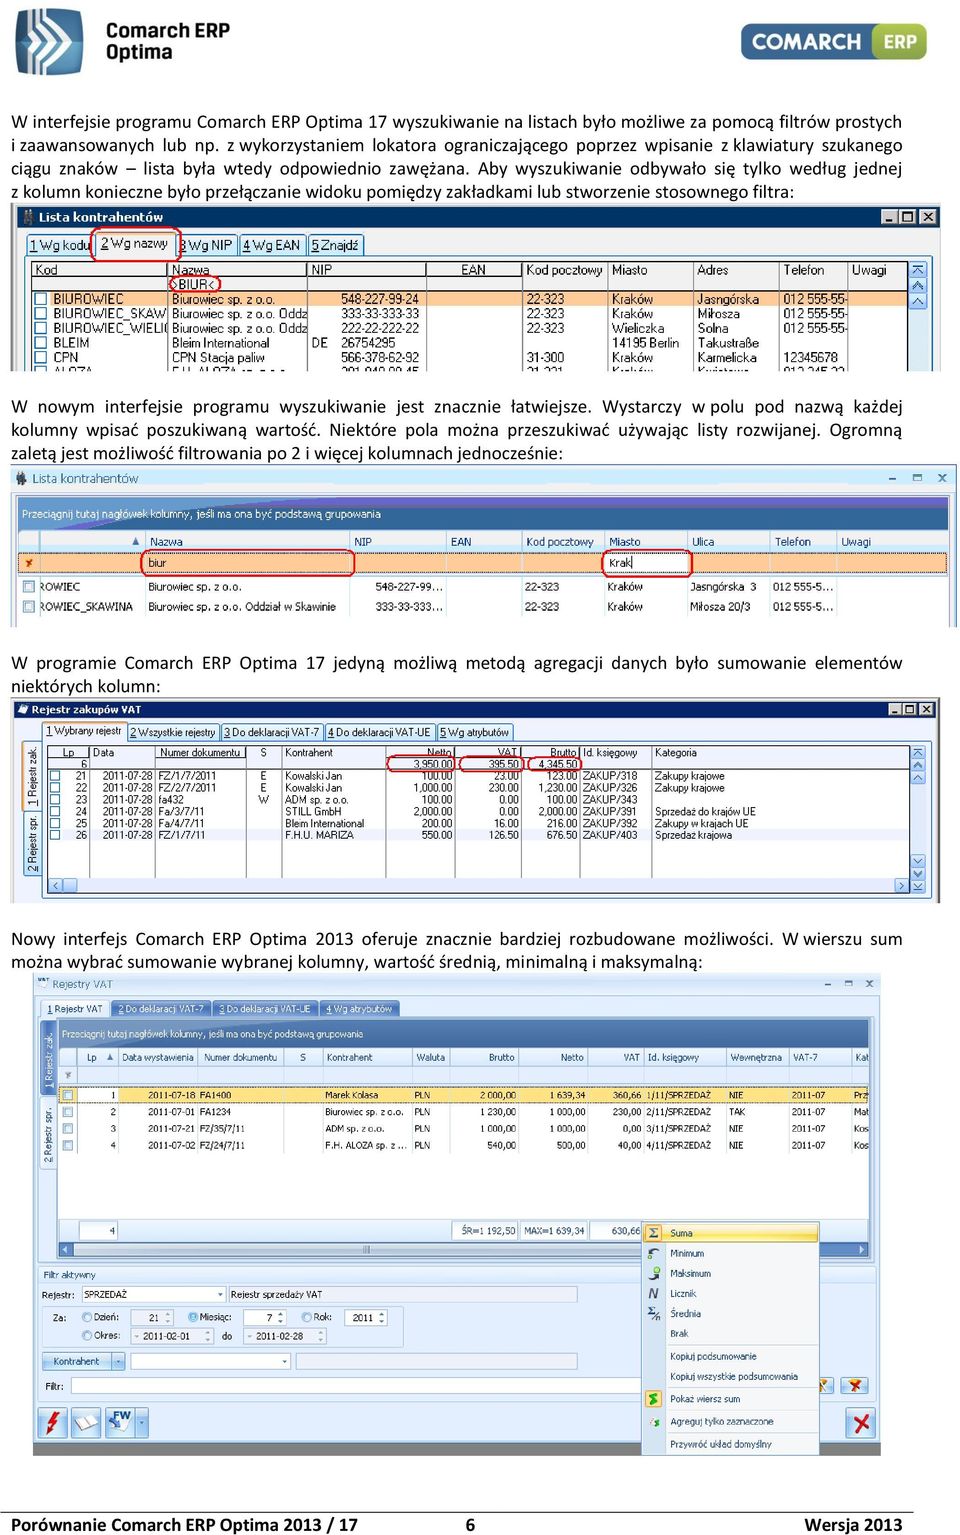Screen dimensions: 960x1535
Task: Click the vertical scrollbar in old Lista kontrahentów
Action: click(918, 316)
